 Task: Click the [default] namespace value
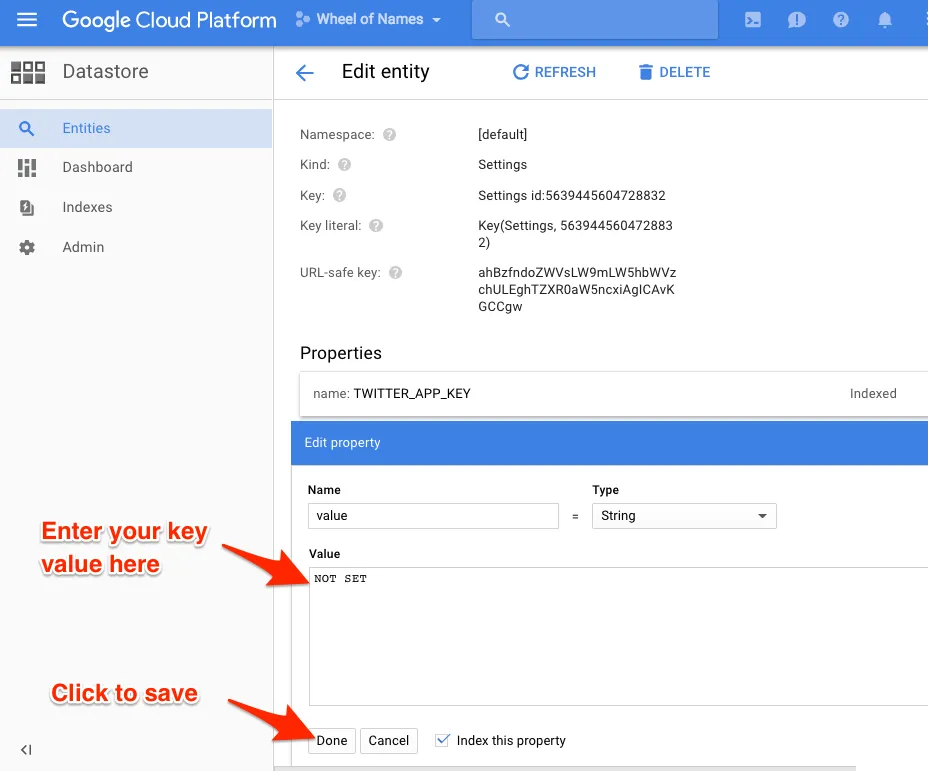tap(502, 135)
